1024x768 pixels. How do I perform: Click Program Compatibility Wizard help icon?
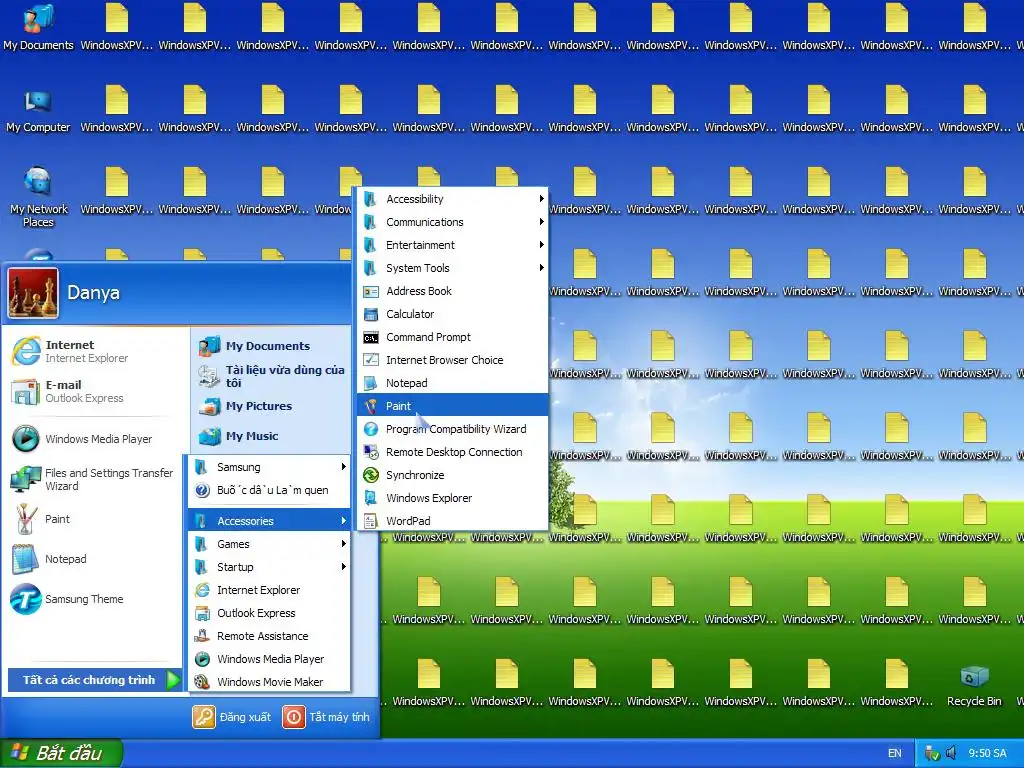point(370,429)
